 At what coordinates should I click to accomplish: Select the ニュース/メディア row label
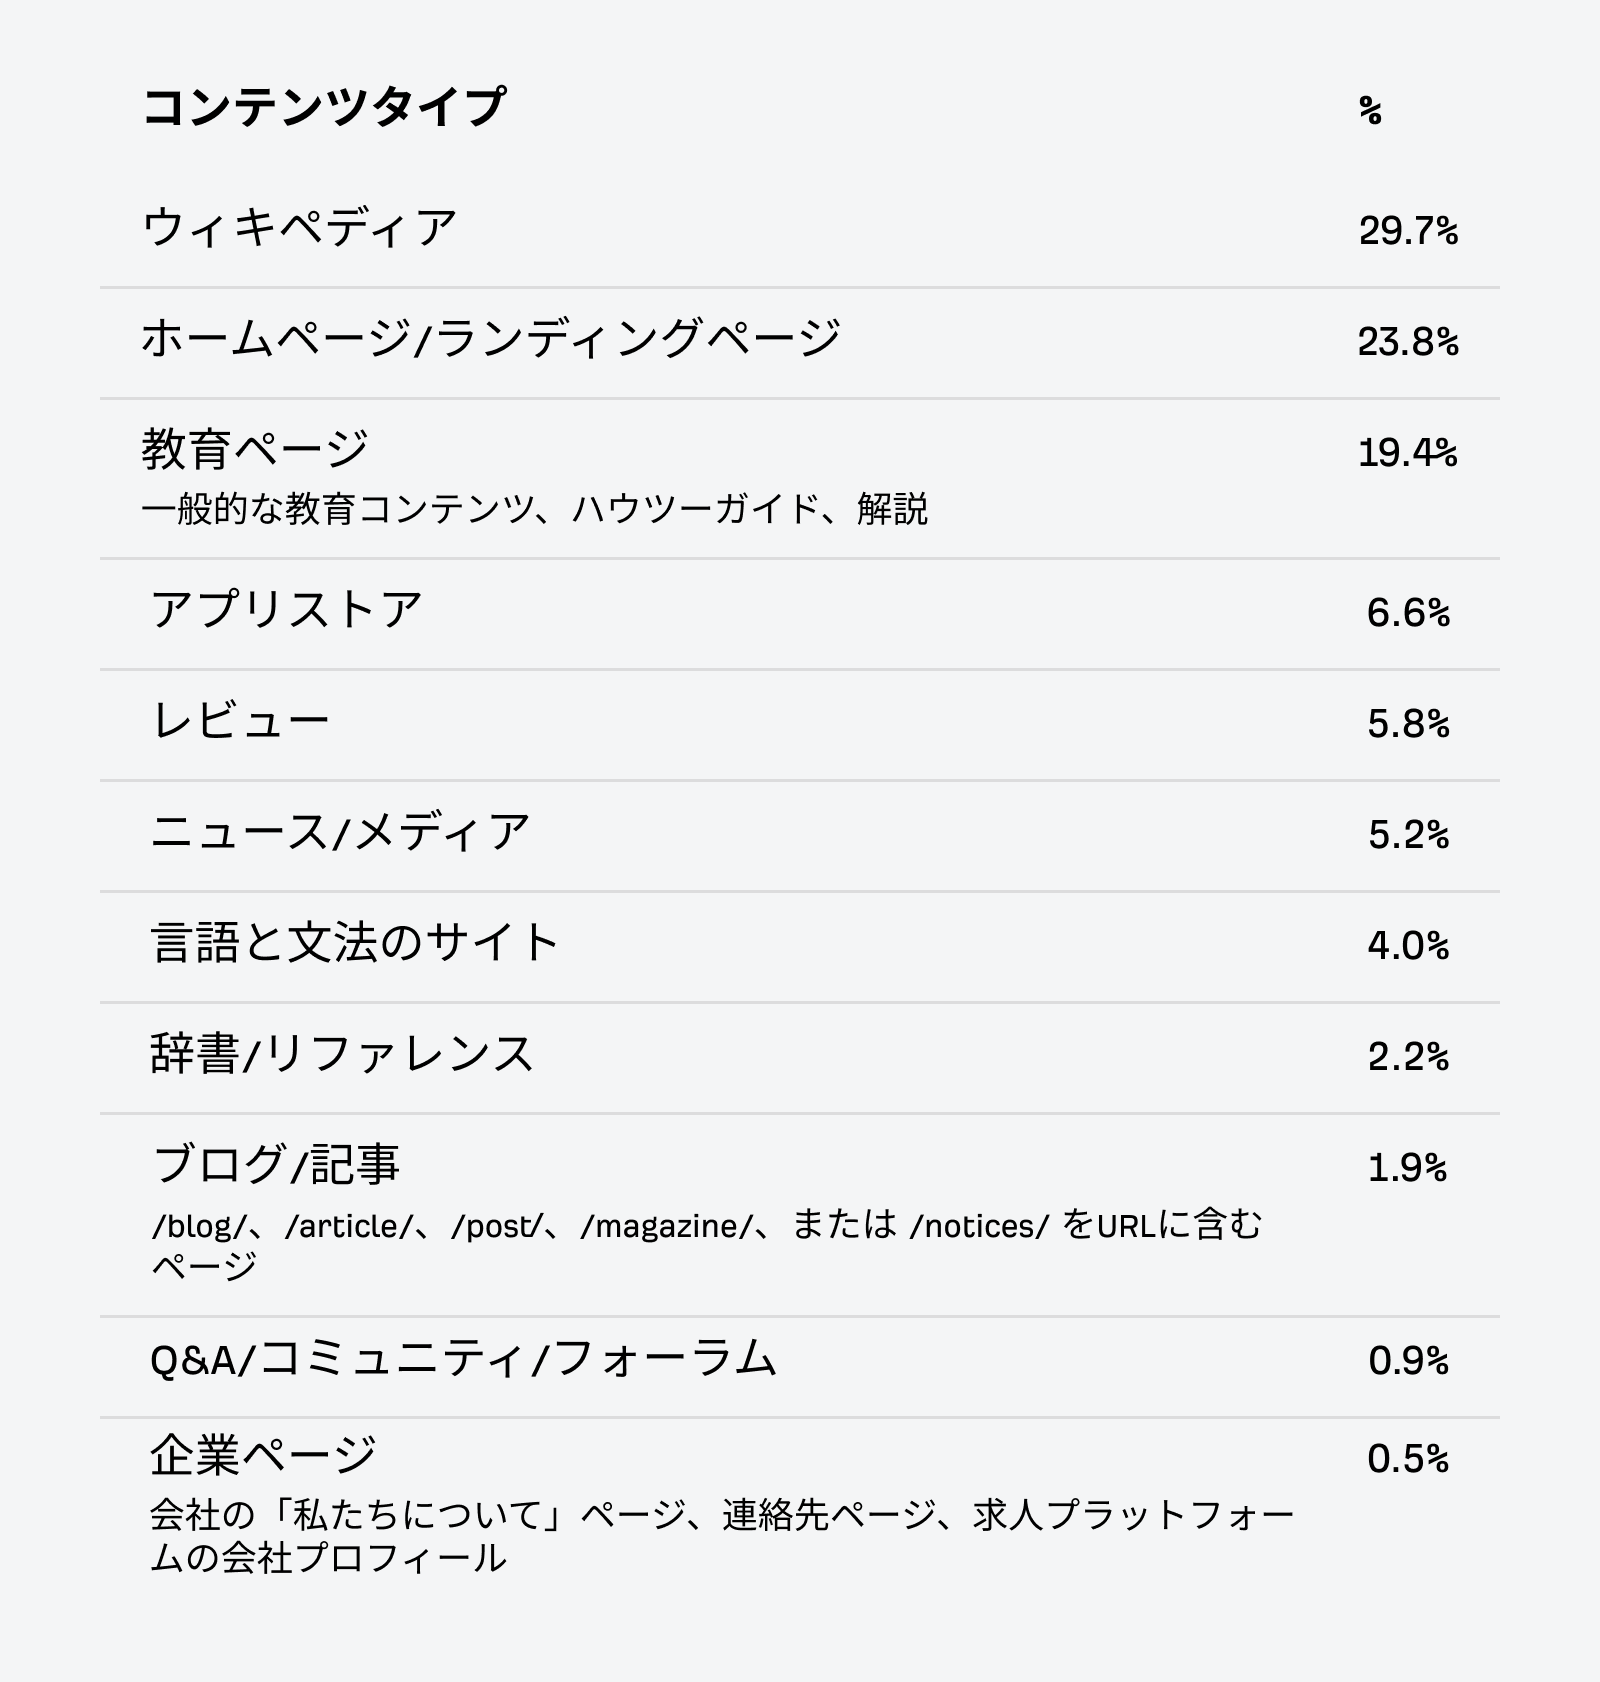340,832
